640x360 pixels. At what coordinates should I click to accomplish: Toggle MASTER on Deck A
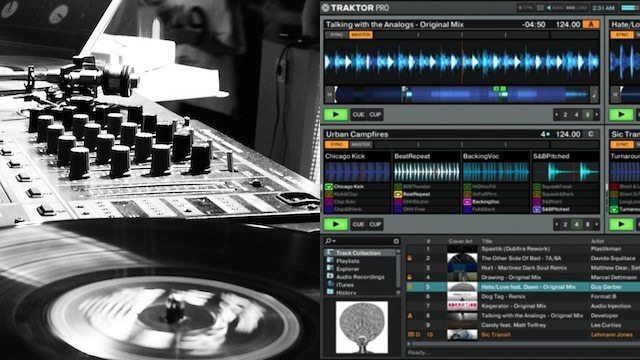coord(361,35)
